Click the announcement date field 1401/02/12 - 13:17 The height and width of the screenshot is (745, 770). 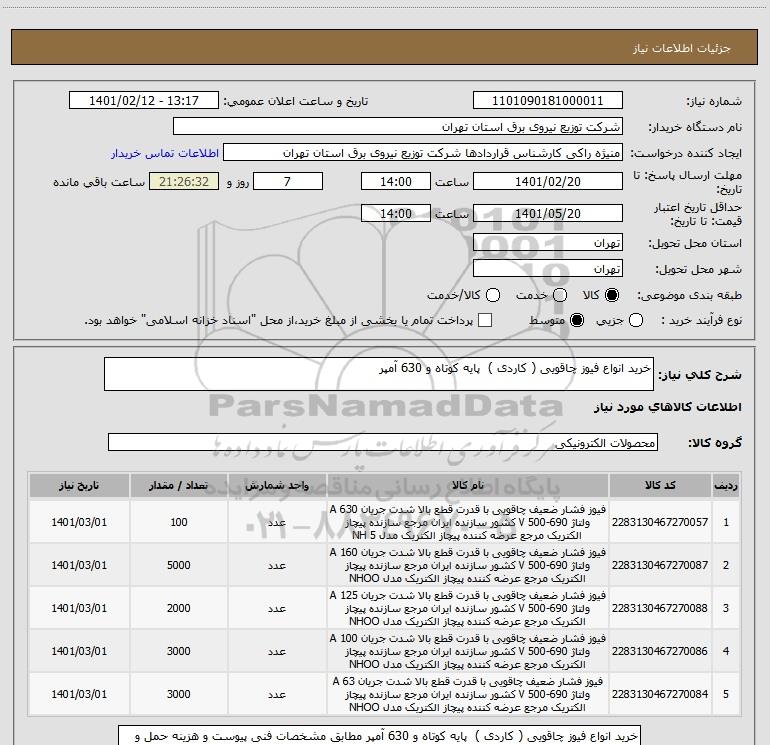144,100
